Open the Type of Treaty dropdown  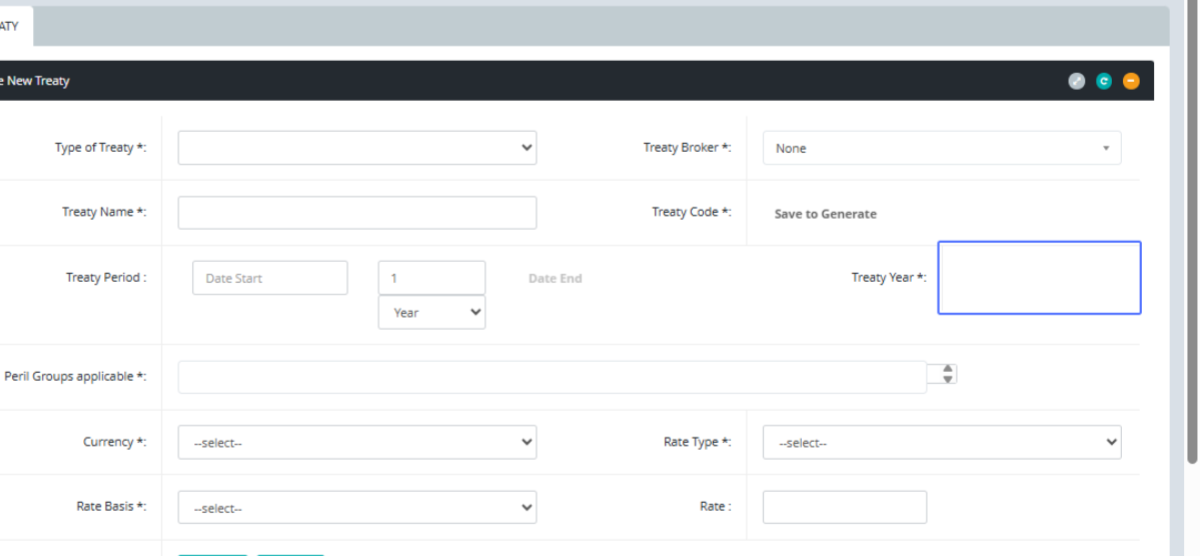click(x=357, y=148)
